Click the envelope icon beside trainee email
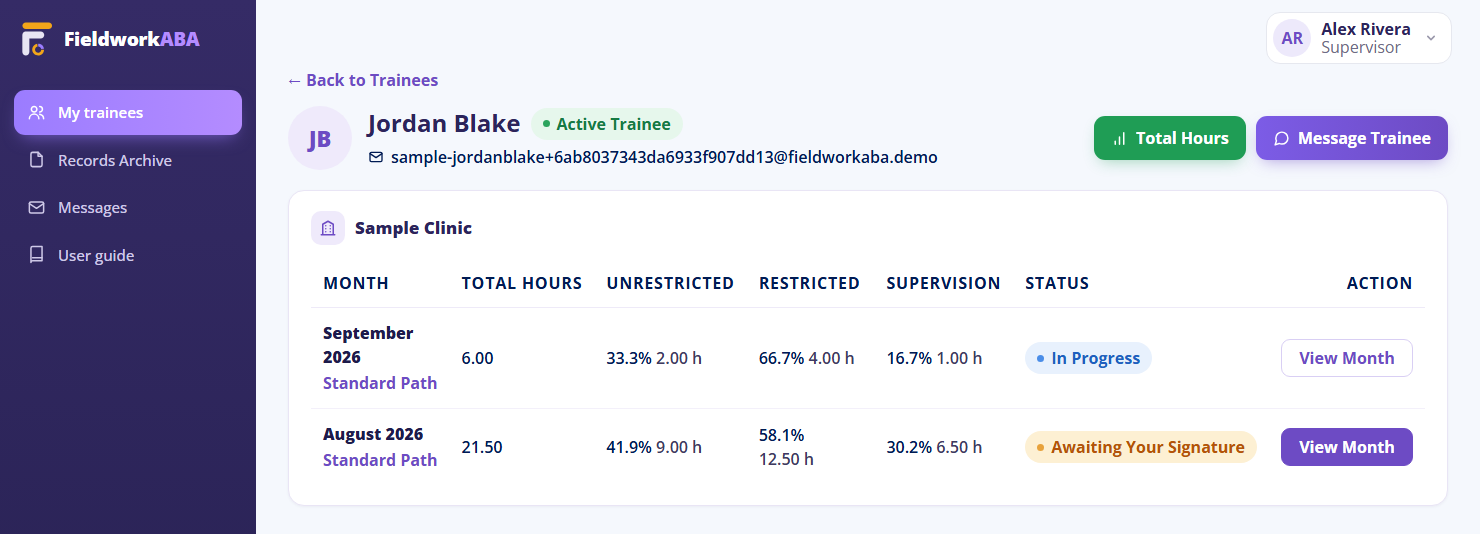This screenshot has height=534, width=1480. (376, 157)
